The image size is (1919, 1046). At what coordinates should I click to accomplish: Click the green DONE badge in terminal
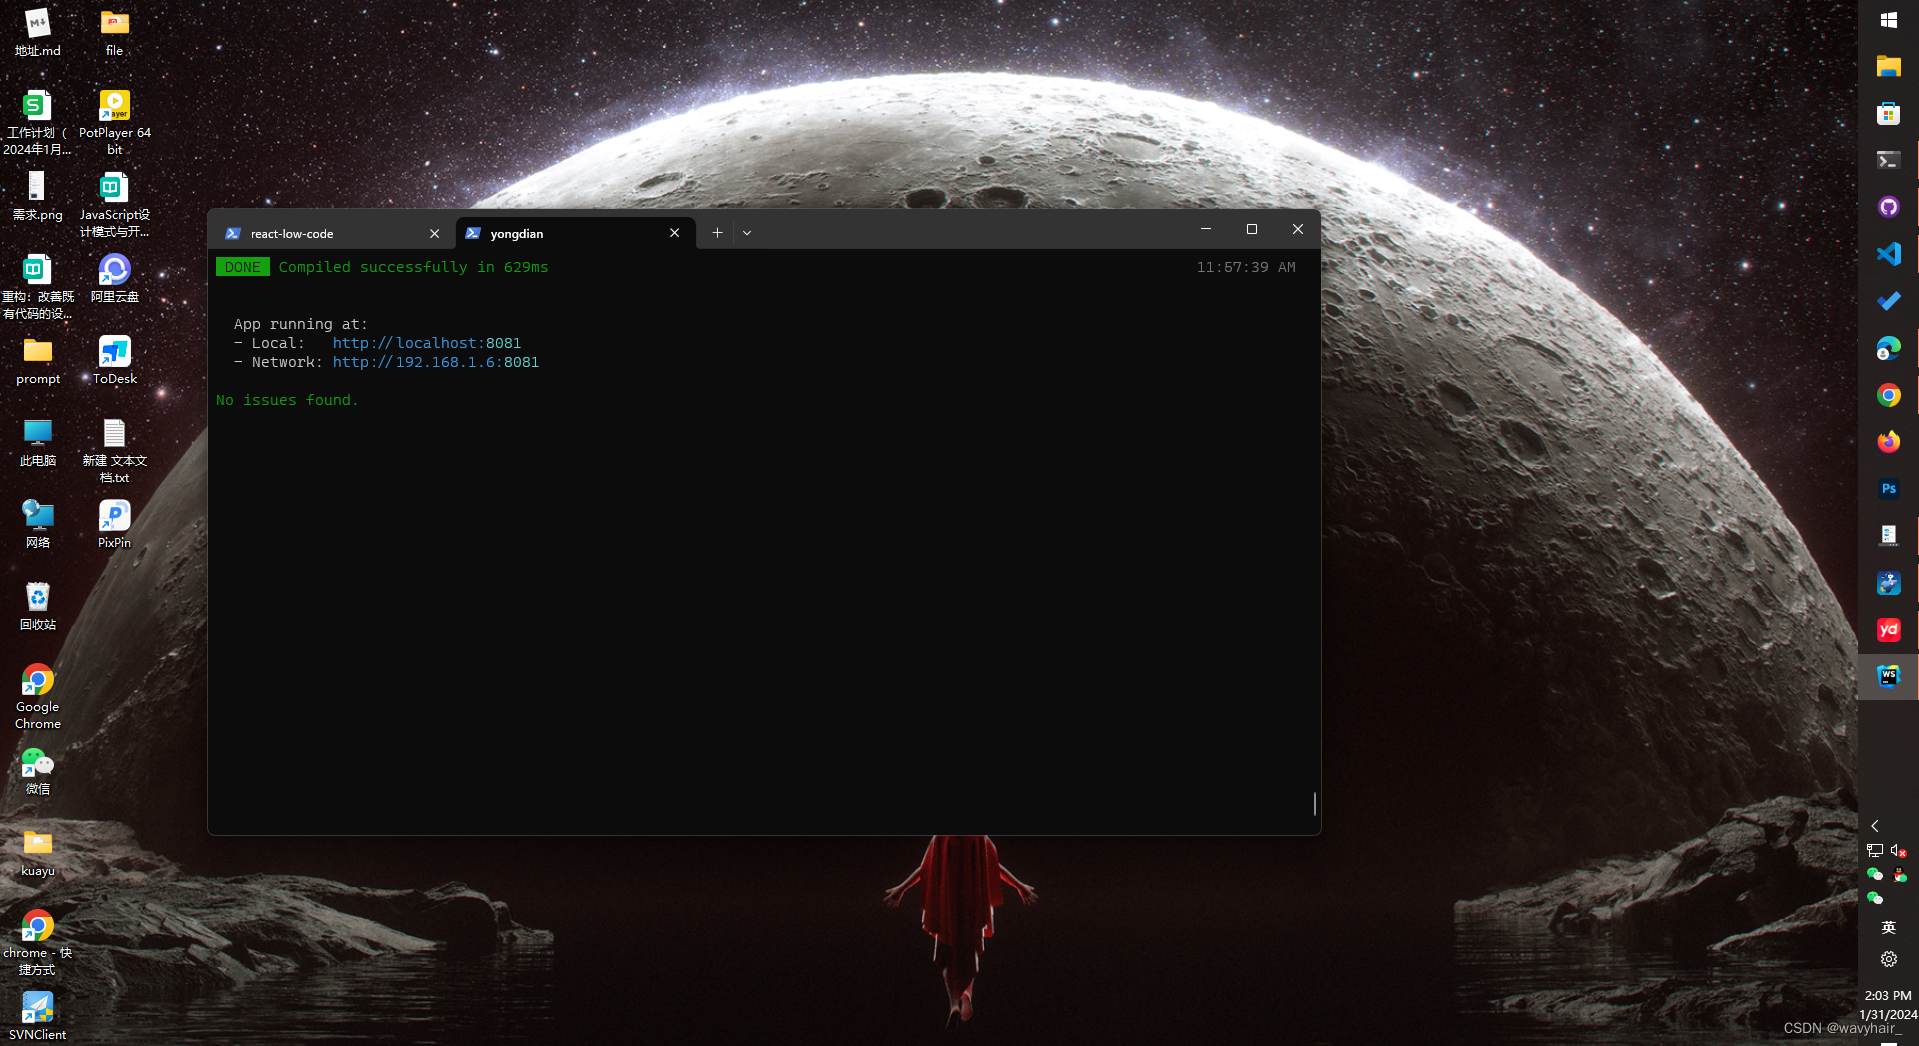coord(243,267)
